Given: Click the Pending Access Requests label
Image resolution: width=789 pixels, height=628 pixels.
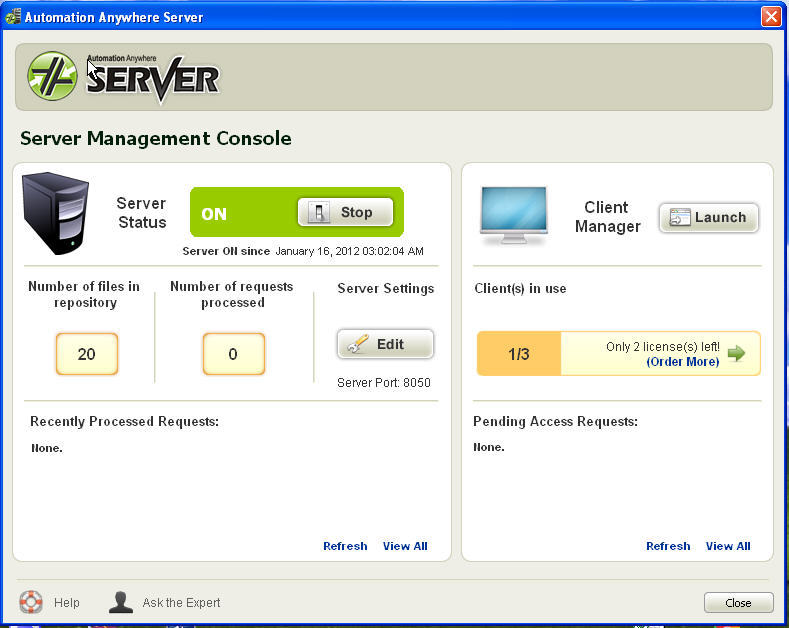Looking at the screenshot, I should [555, 421].
